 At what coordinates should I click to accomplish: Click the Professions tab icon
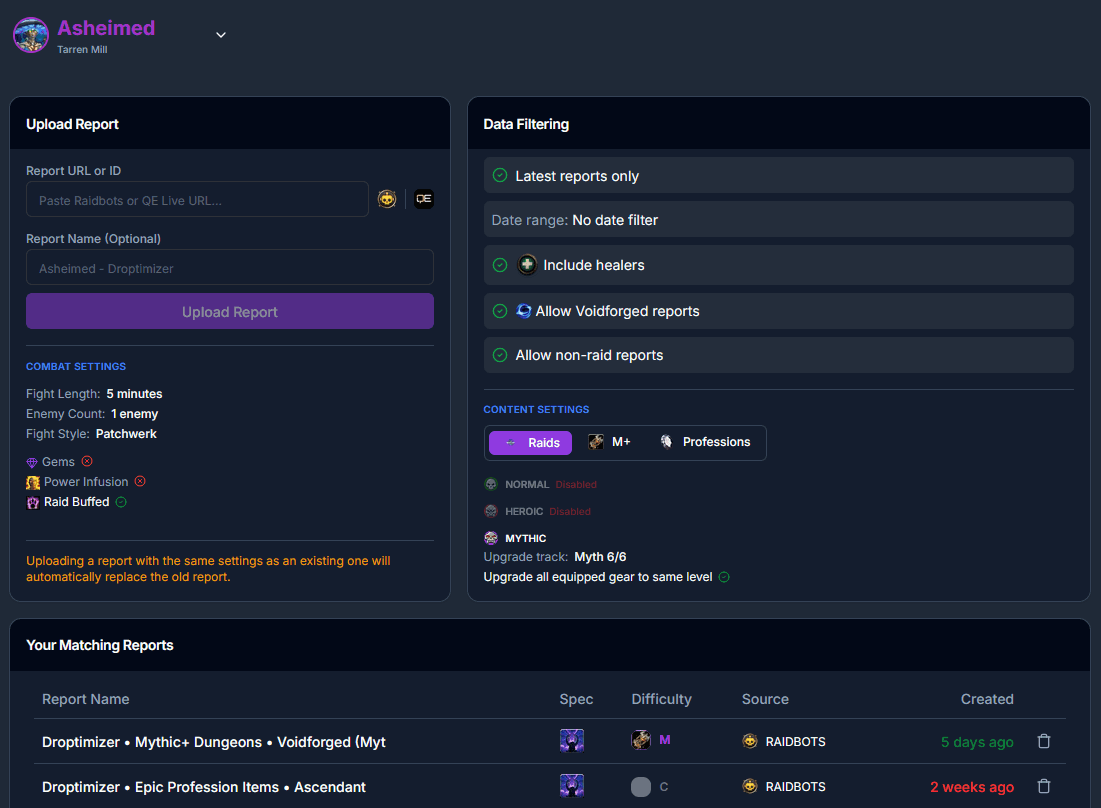[666, 442]
